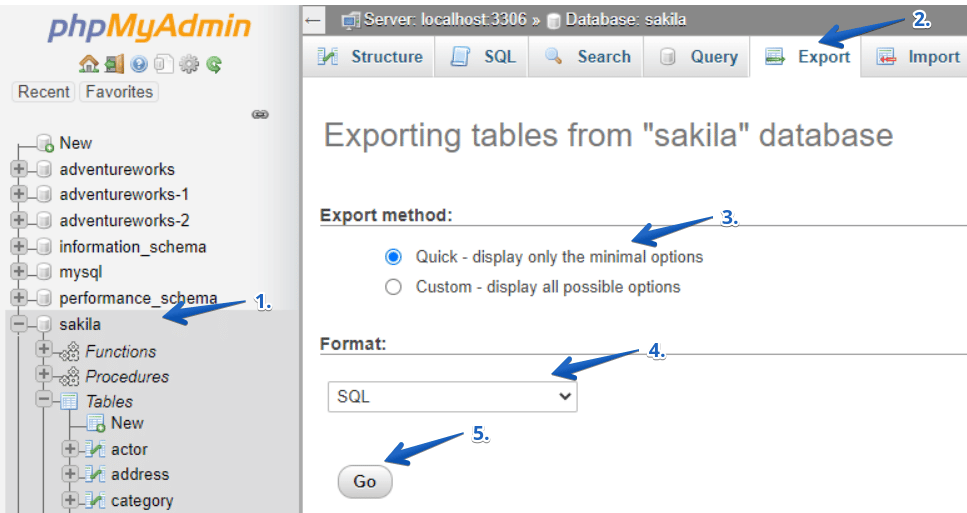Switch to the SQL tab

point(481,57)
